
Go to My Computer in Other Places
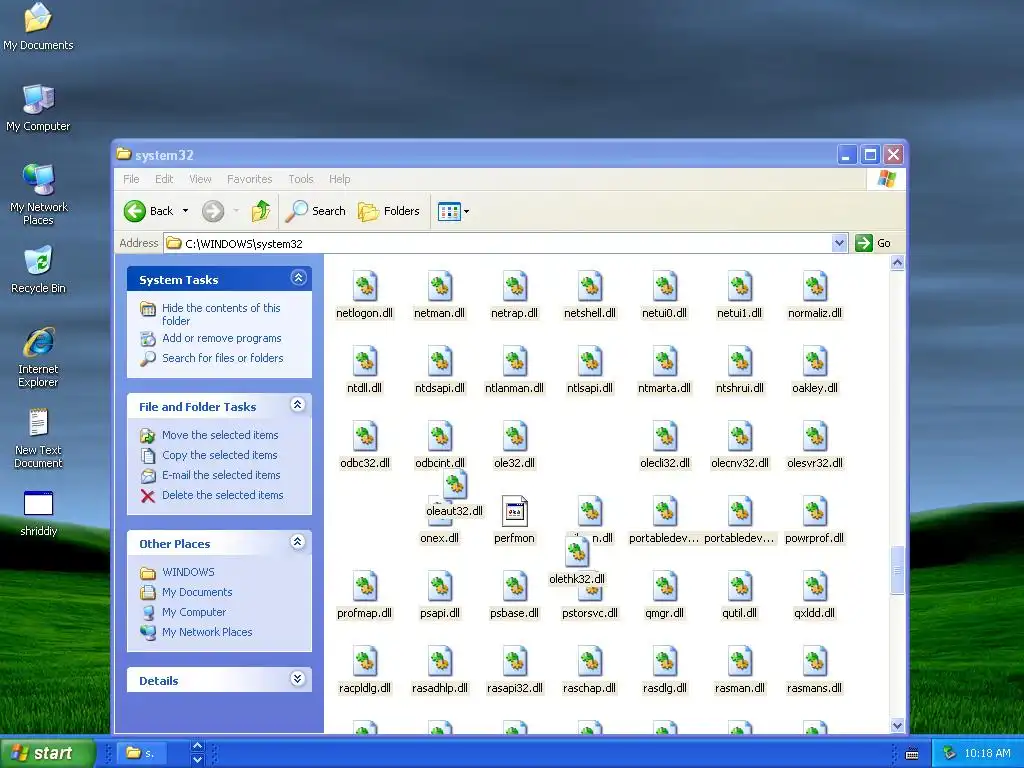(x=194, y=613)
